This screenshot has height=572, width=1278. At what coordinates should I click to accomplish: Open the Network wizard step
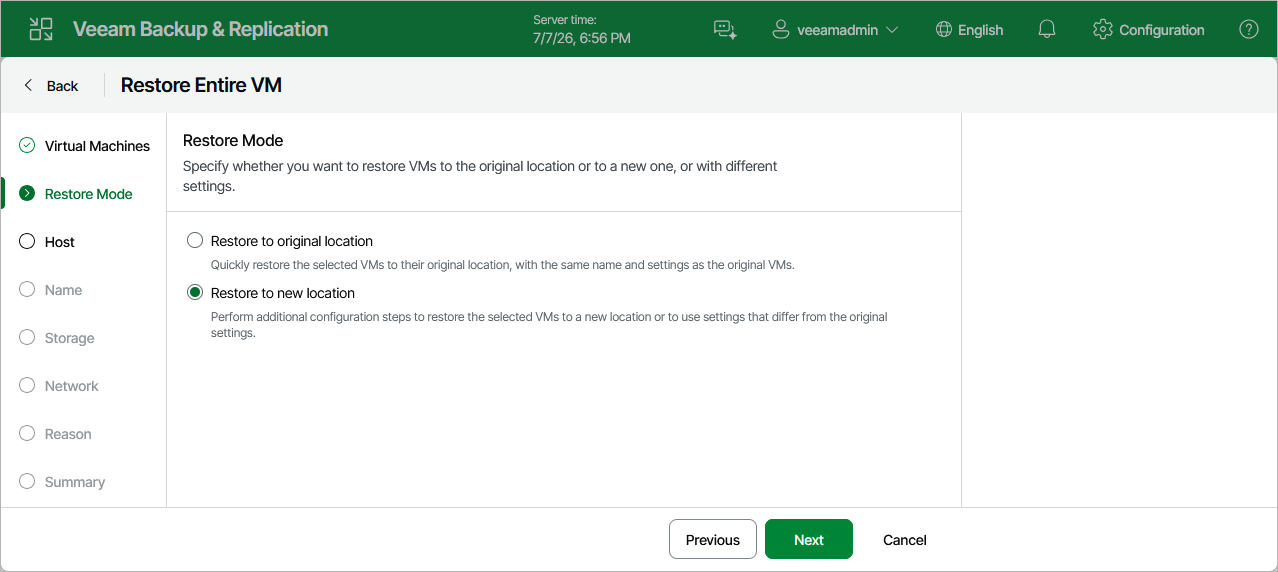pos(72,386)
